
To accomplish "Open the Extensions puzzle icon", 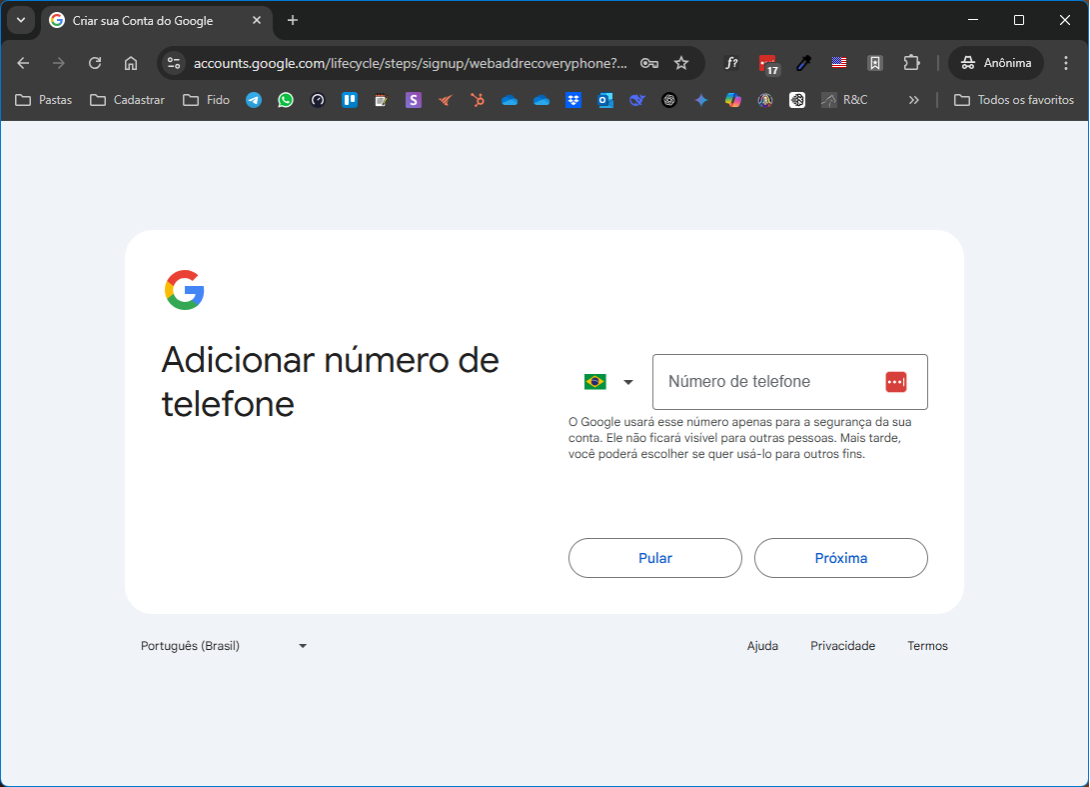I will (x=911, y=63).
